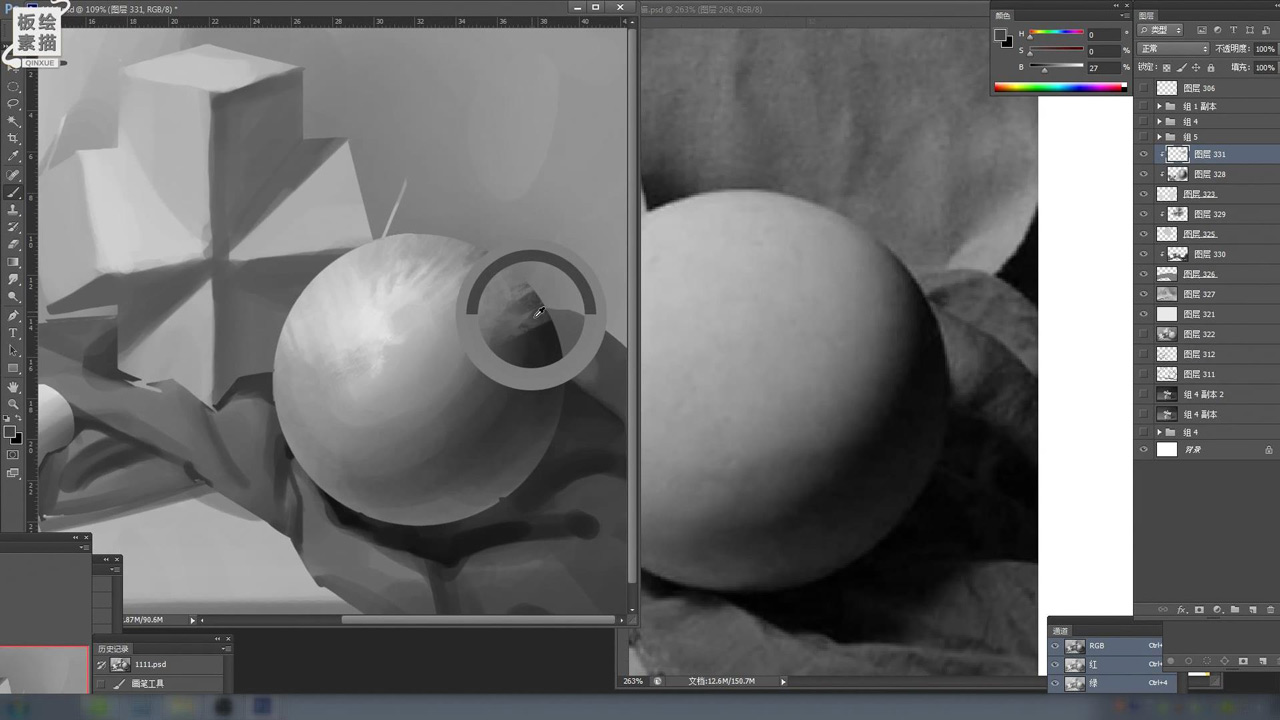Activate the Type (T) tool
Viewport: 1280px width, 720px height.
[x=13, y=333]
